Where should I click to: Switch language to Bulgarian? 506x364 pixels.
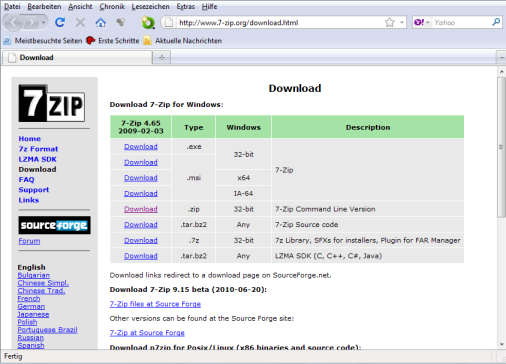pyautogui.click(x=34, y=275)
